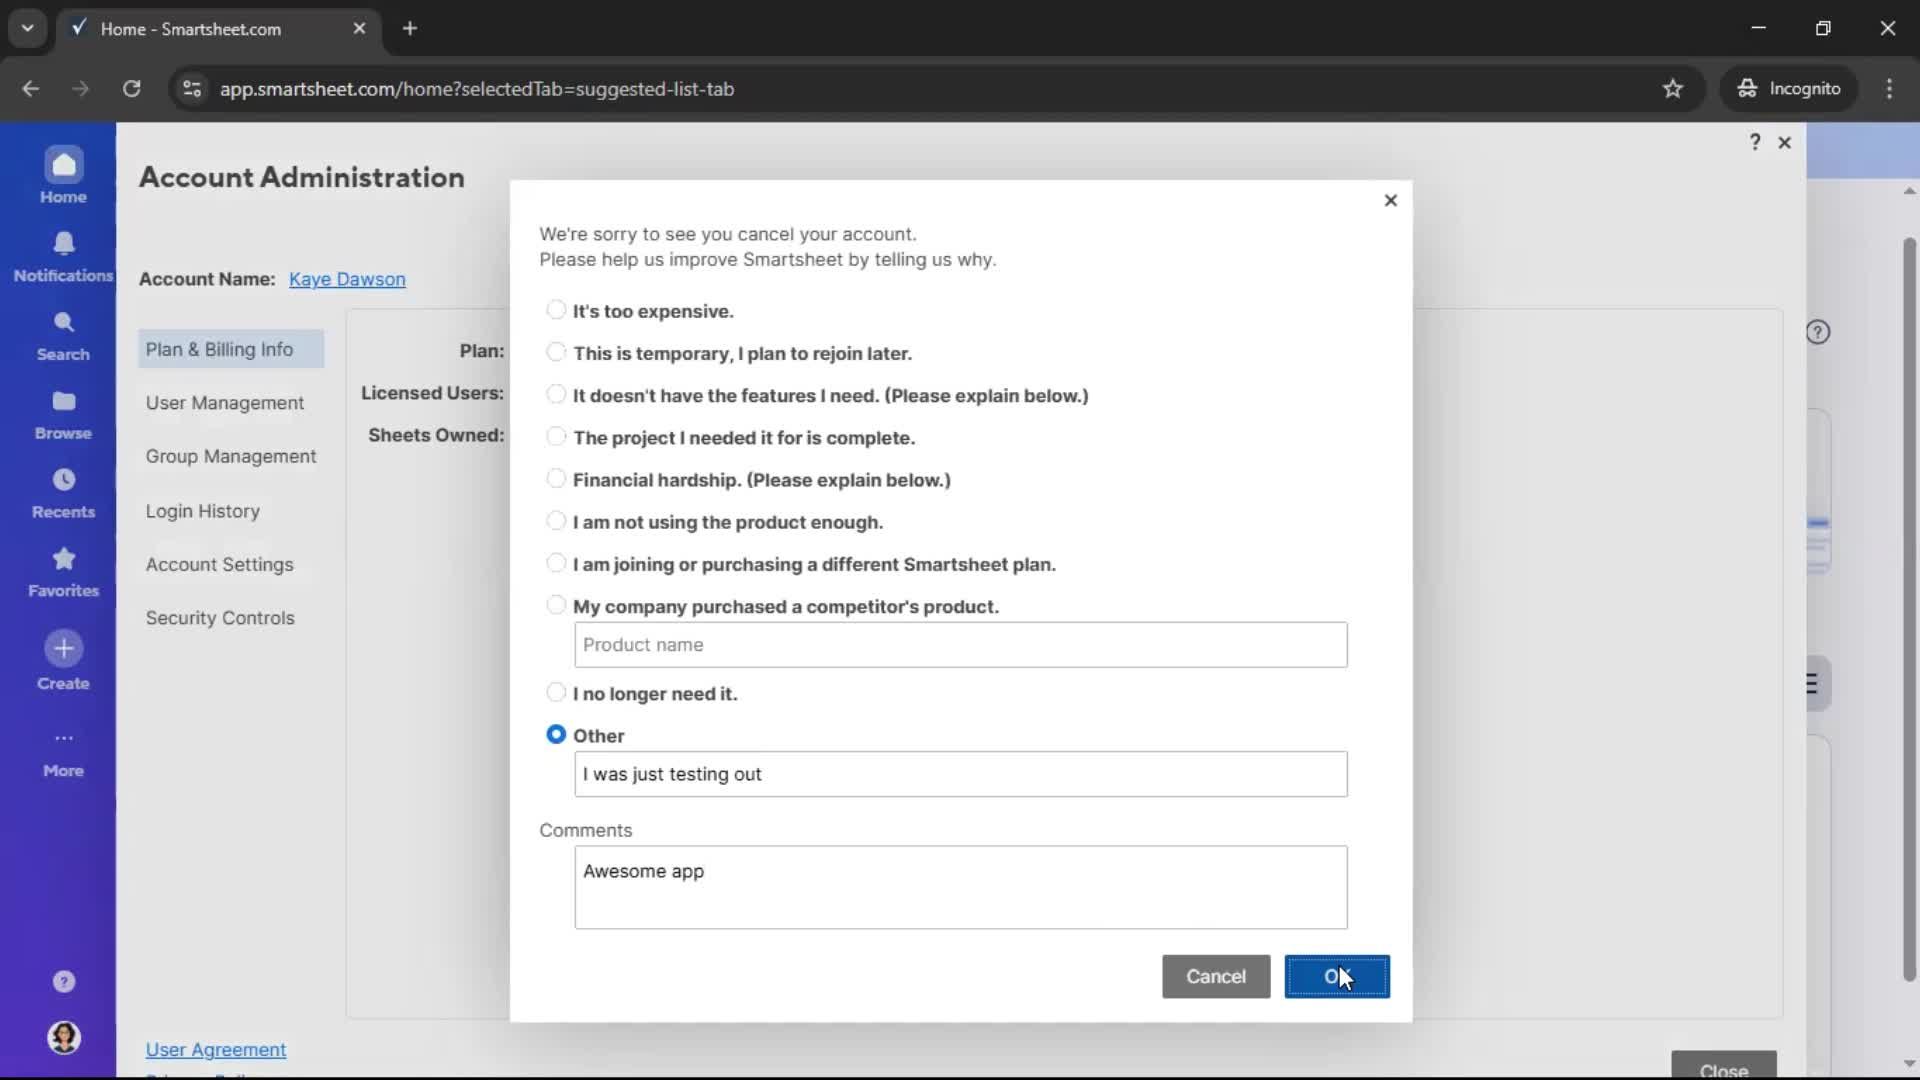Screen dimensions: 1920x1080
Task: Select "I no longer need it." option
Action: tap(556, 692)
